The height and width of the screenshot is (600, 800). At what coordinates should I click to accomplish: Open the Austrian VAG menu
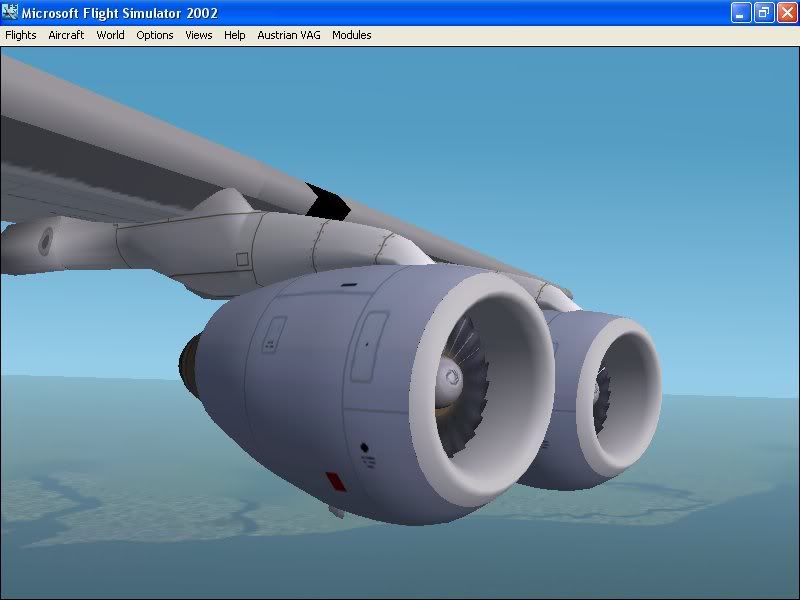pyautogui.click(x=288, y=35)
